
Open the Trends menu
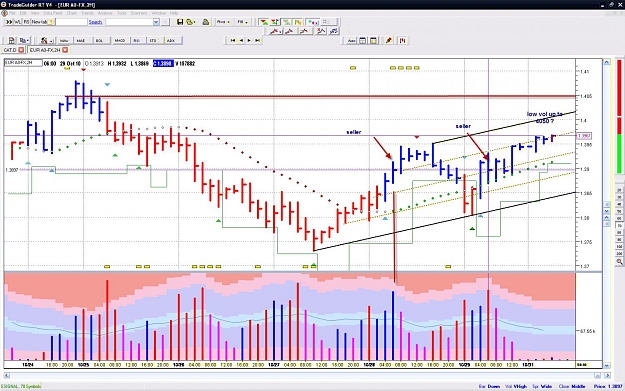87,13
